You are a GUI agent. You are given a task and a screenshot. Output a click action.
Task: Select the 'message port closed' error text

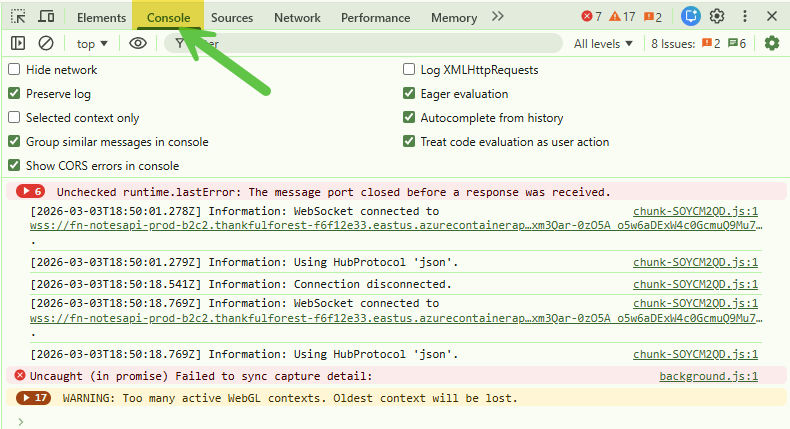coord(334,192)
